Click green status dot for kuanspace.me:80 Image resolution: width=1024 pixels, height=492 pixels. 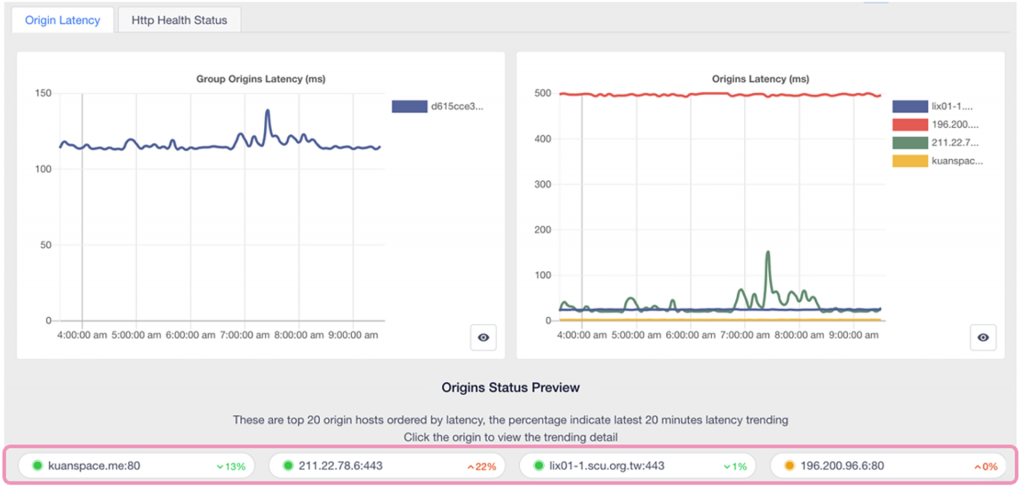click(x=37, y=465)
